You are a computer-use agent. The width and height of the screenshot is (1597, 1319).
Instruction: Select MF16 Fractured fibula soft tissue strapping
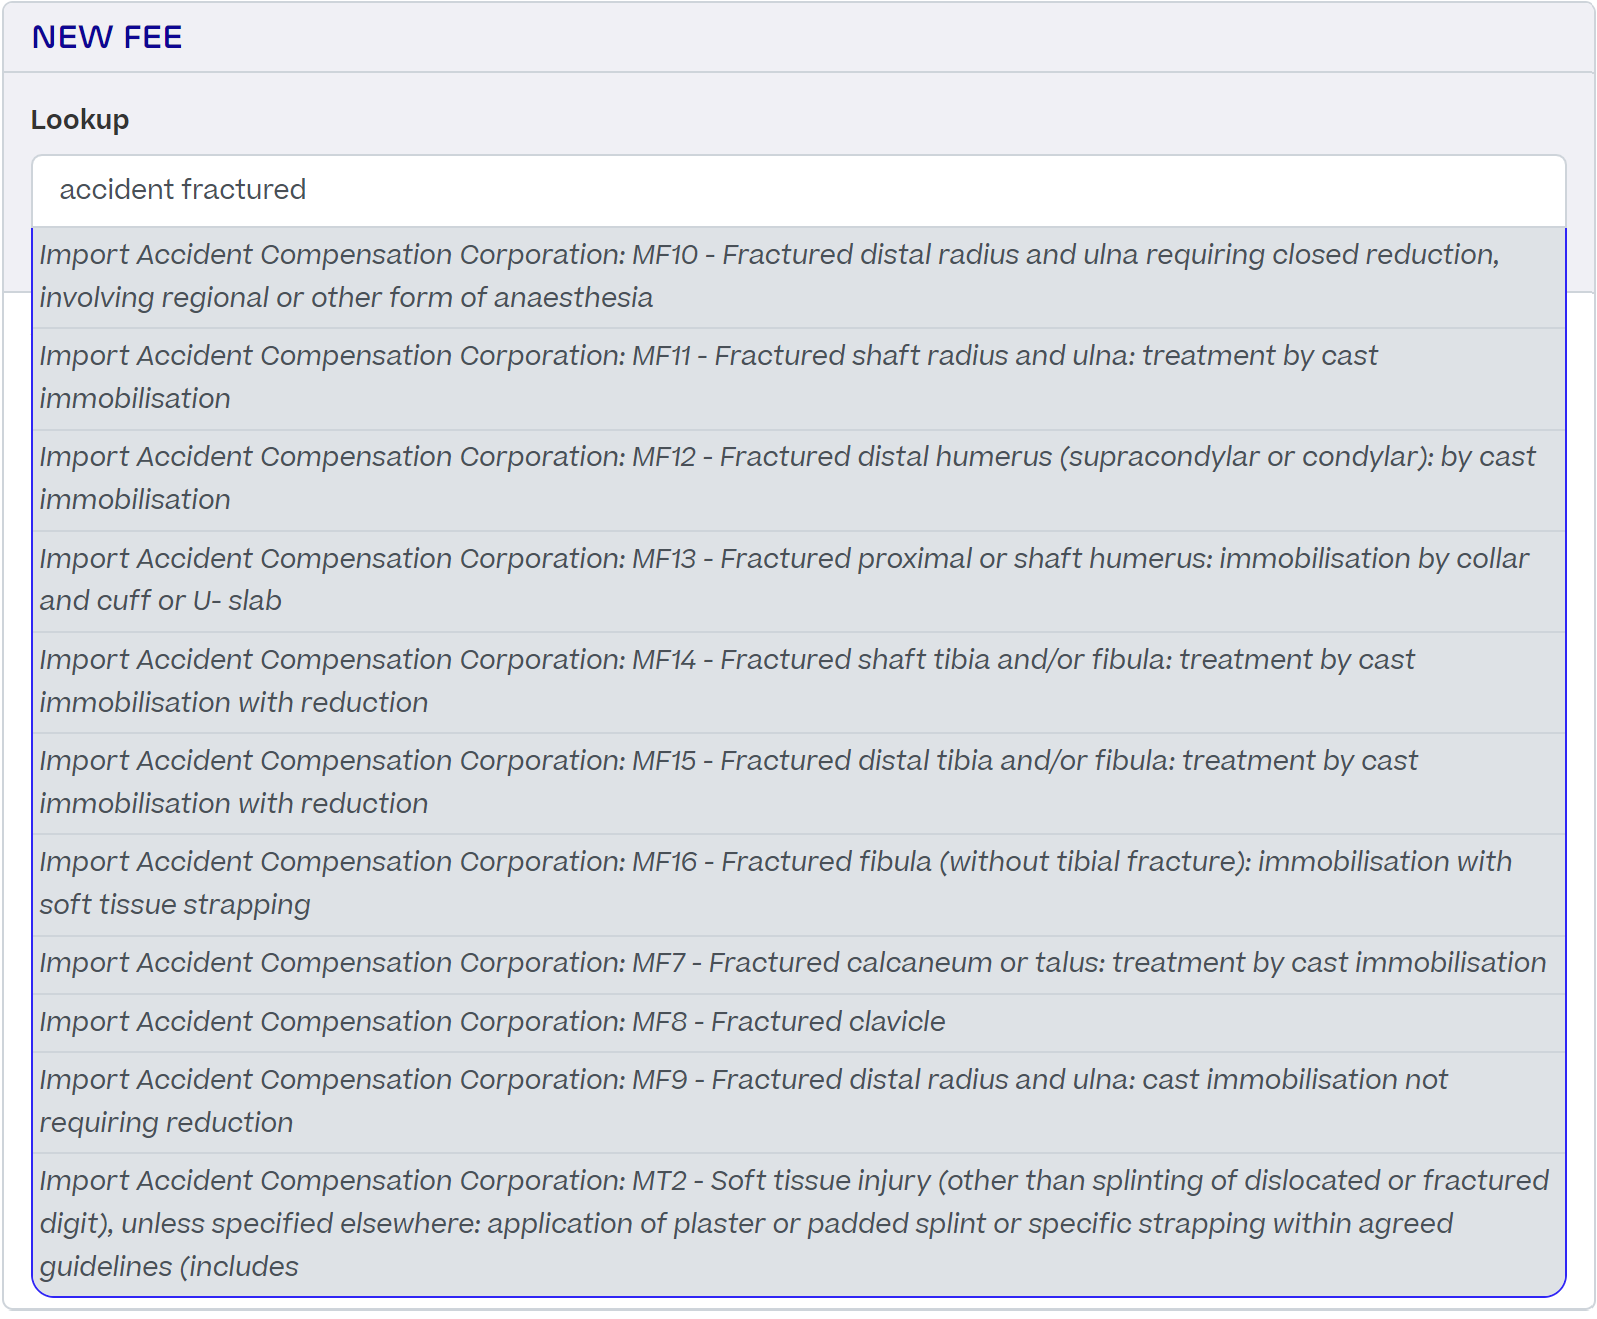[x=798, y=884]
